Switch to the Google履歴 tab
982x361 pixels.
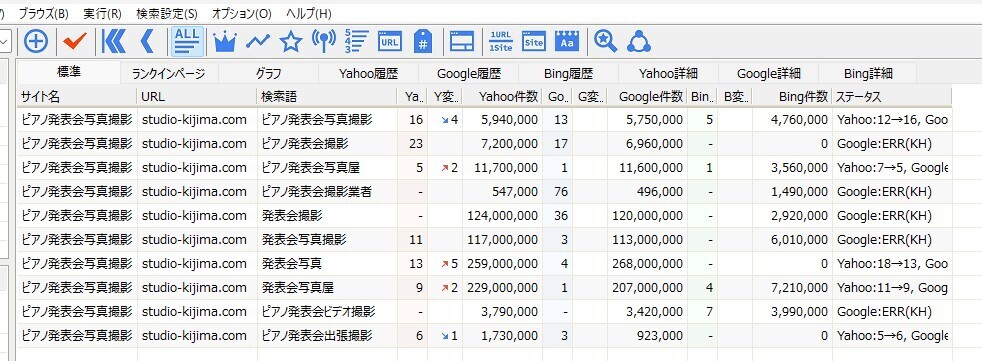pos(468,73)
